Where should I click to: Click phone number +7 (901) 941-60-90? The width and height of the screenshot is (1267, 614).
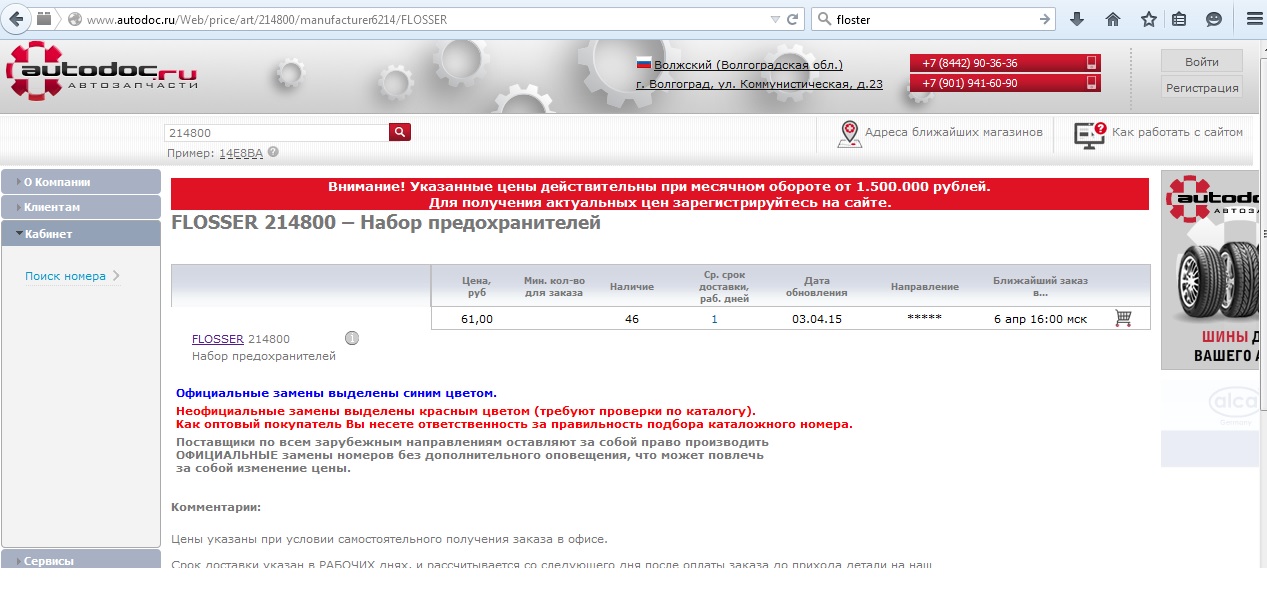pos(1005,83)
